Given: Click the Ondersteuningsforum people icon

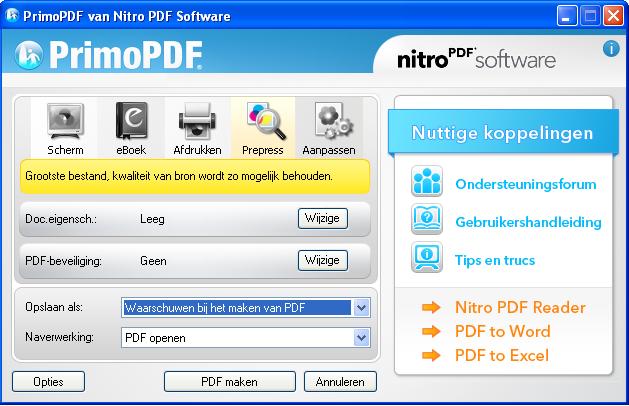Looking at the screenshot, I should pyautogui.click(x=427, y=184).
